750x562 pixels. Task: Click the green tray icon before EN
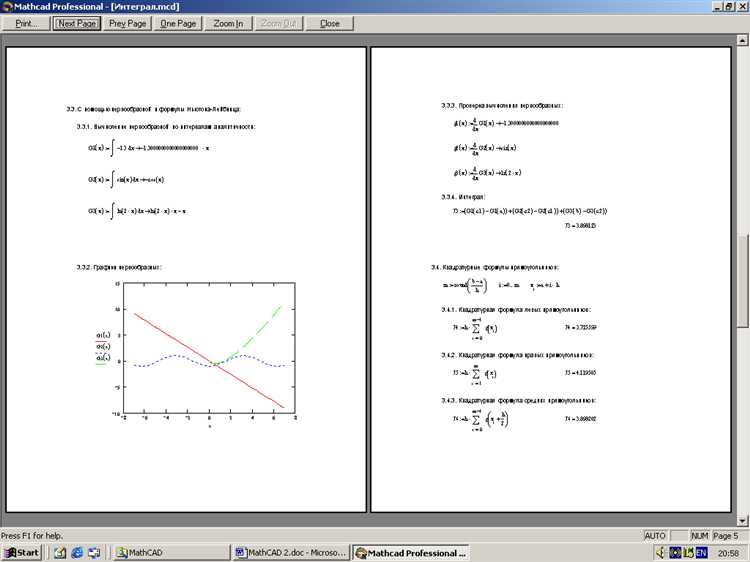point(688,553)
